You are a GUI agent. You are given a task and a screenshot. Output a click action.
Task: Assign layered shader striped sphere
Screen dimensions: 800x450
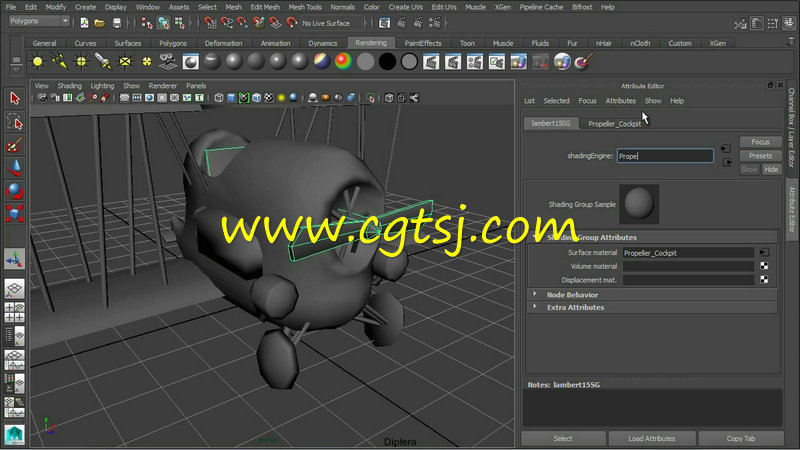[321, 62]
